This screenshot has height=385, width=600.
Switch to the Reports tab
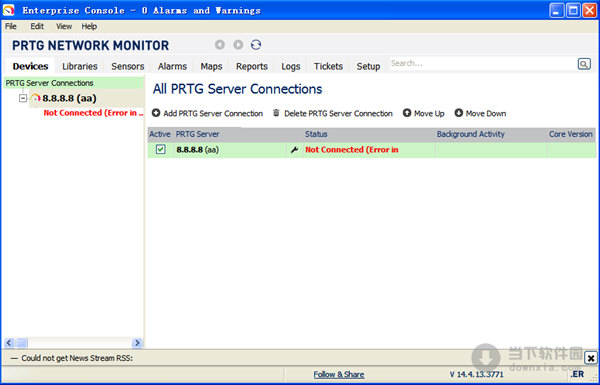coord(252,66)
